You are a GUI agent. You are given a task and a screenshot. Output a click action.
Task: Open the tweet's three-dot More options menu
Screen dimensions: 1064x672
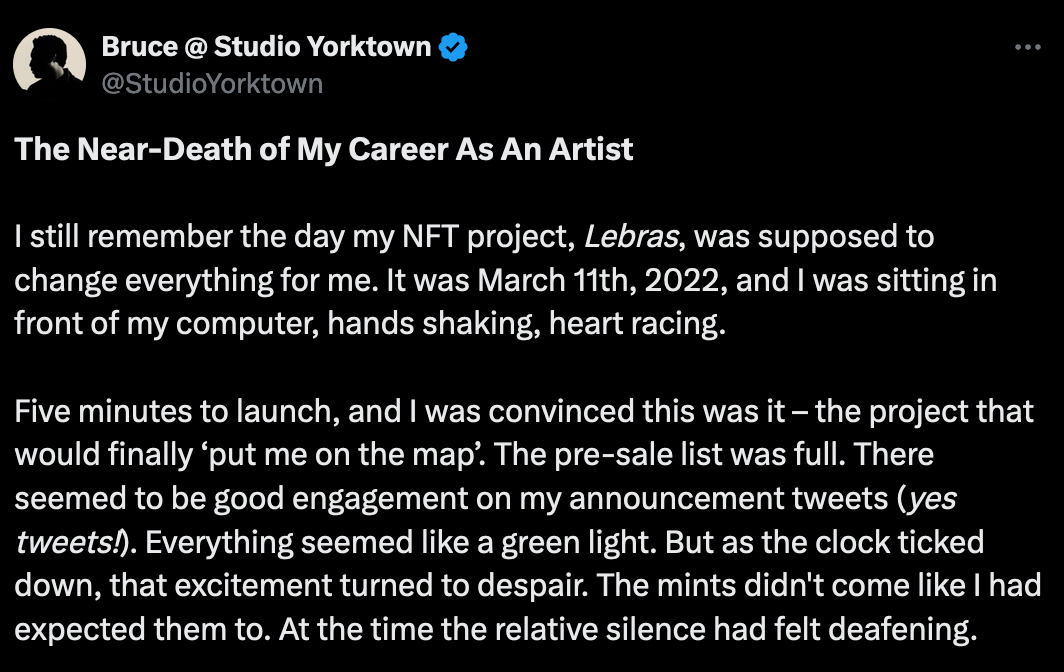click(x=1027, y=47)
